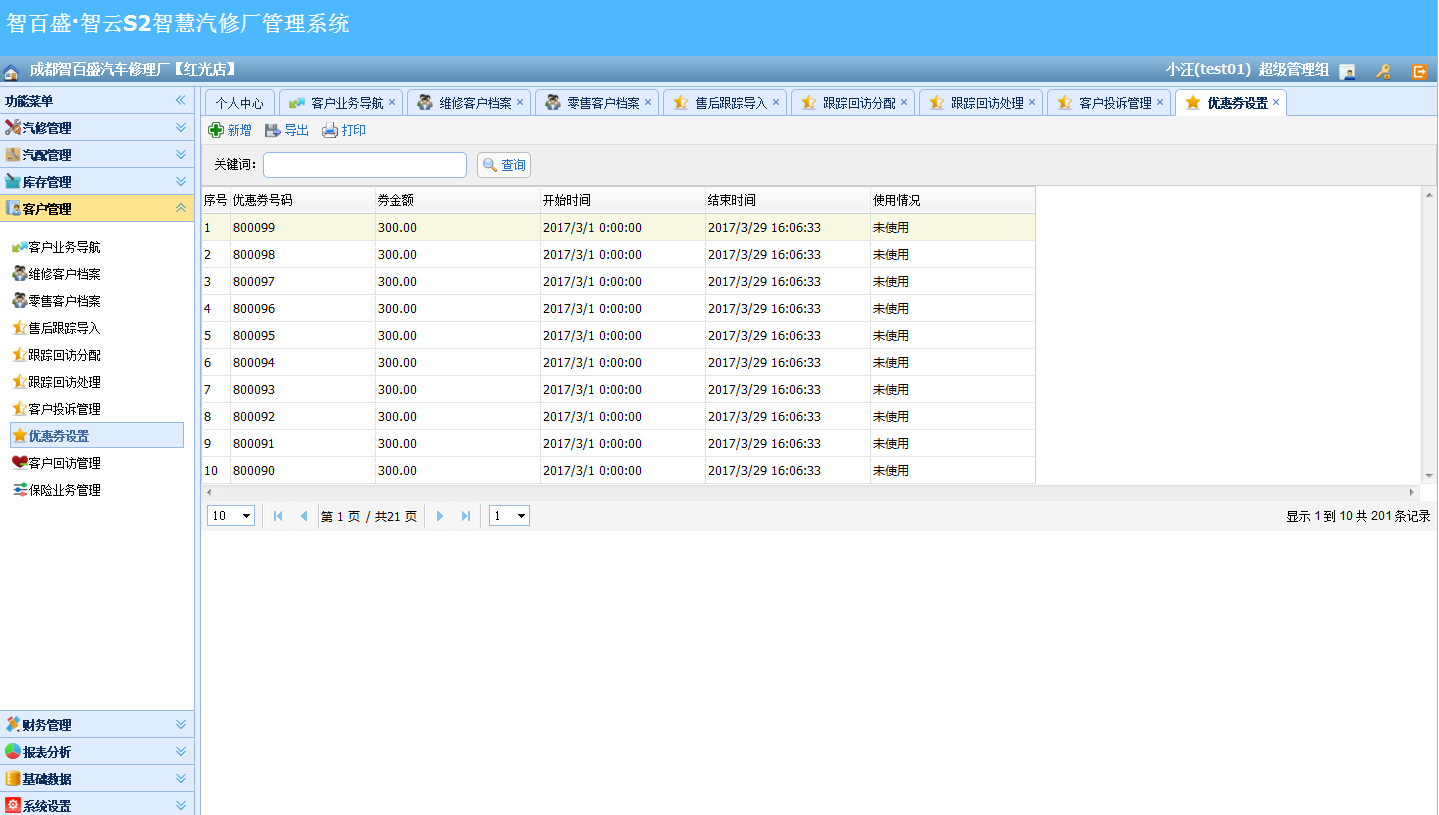Go to previous page of results

click(304, 516)
